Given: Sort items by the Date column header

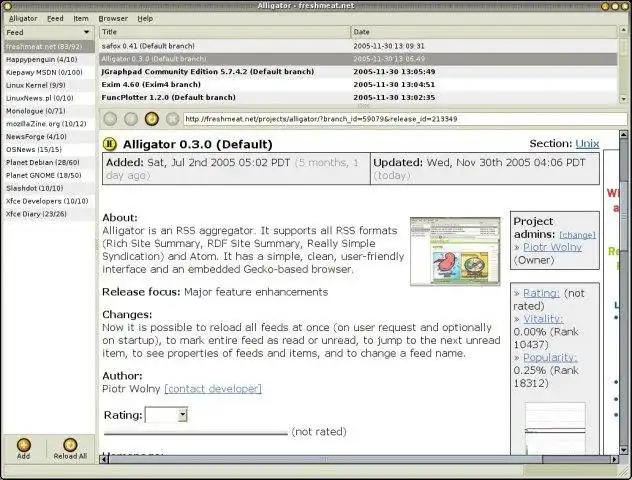Looking at the screenshot, I should (484, 32).
